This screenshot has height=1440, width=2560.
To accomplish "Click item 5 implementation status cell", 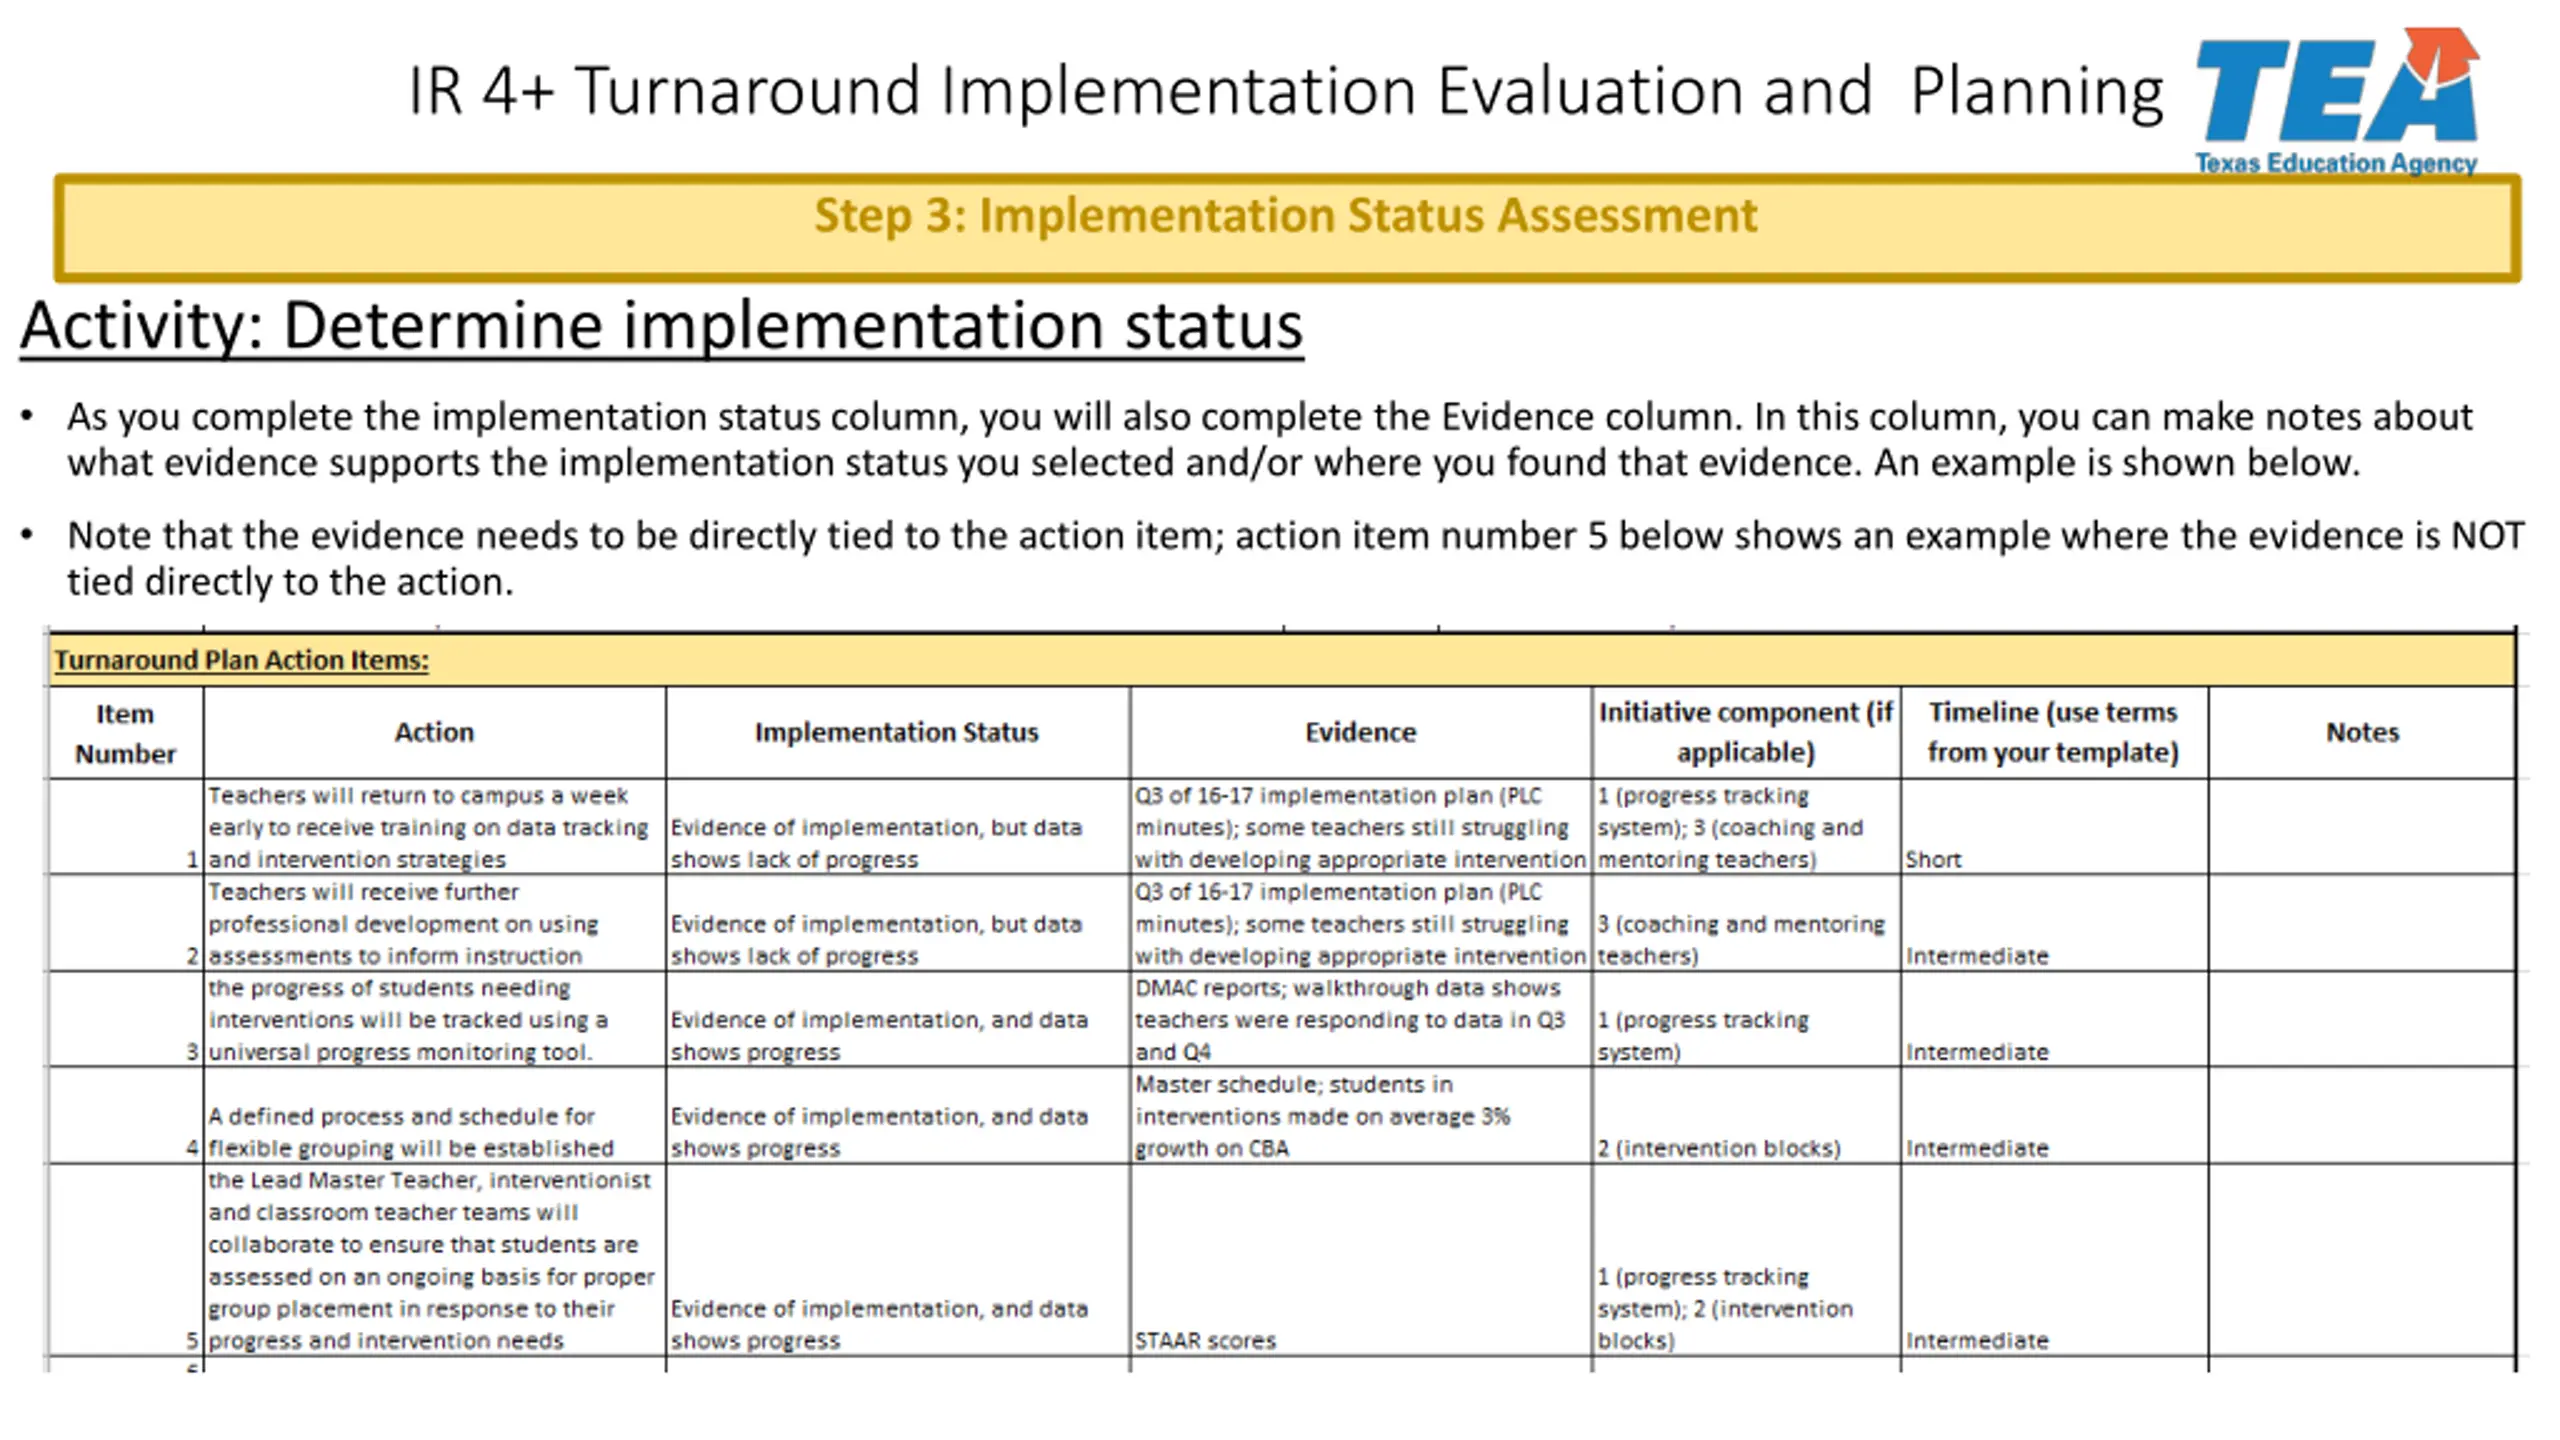I will [897, 1260].
